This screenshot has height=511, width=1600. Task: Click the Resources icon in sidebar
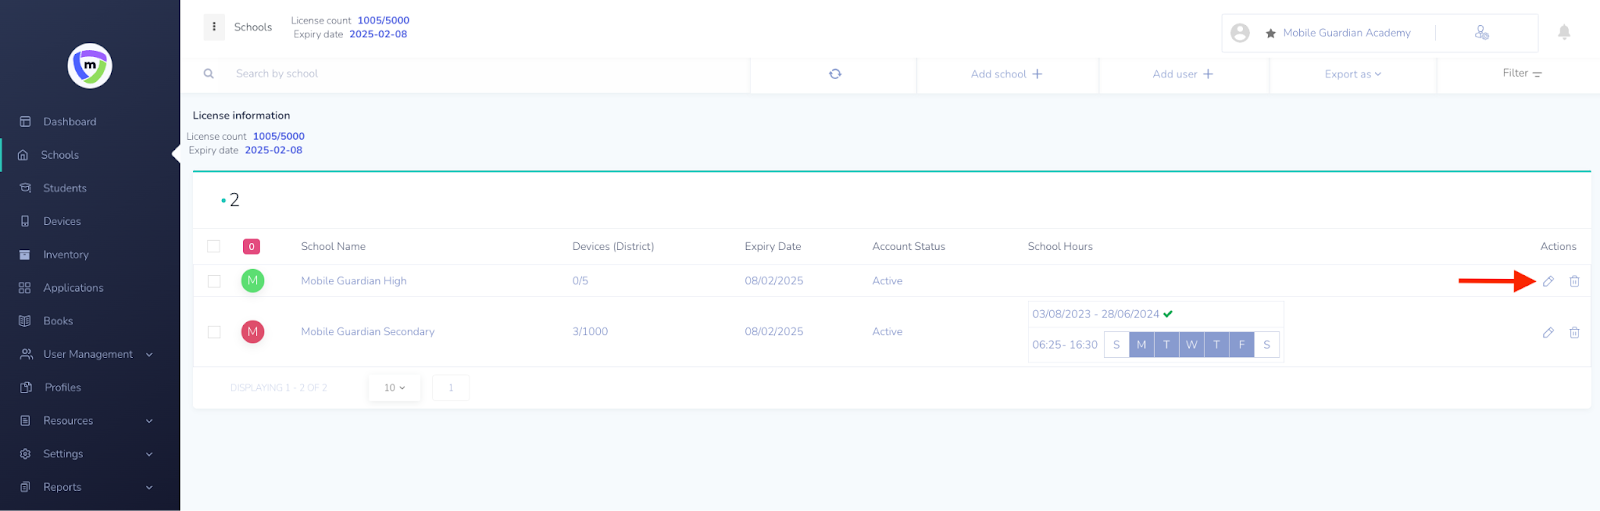pos(25,421)
